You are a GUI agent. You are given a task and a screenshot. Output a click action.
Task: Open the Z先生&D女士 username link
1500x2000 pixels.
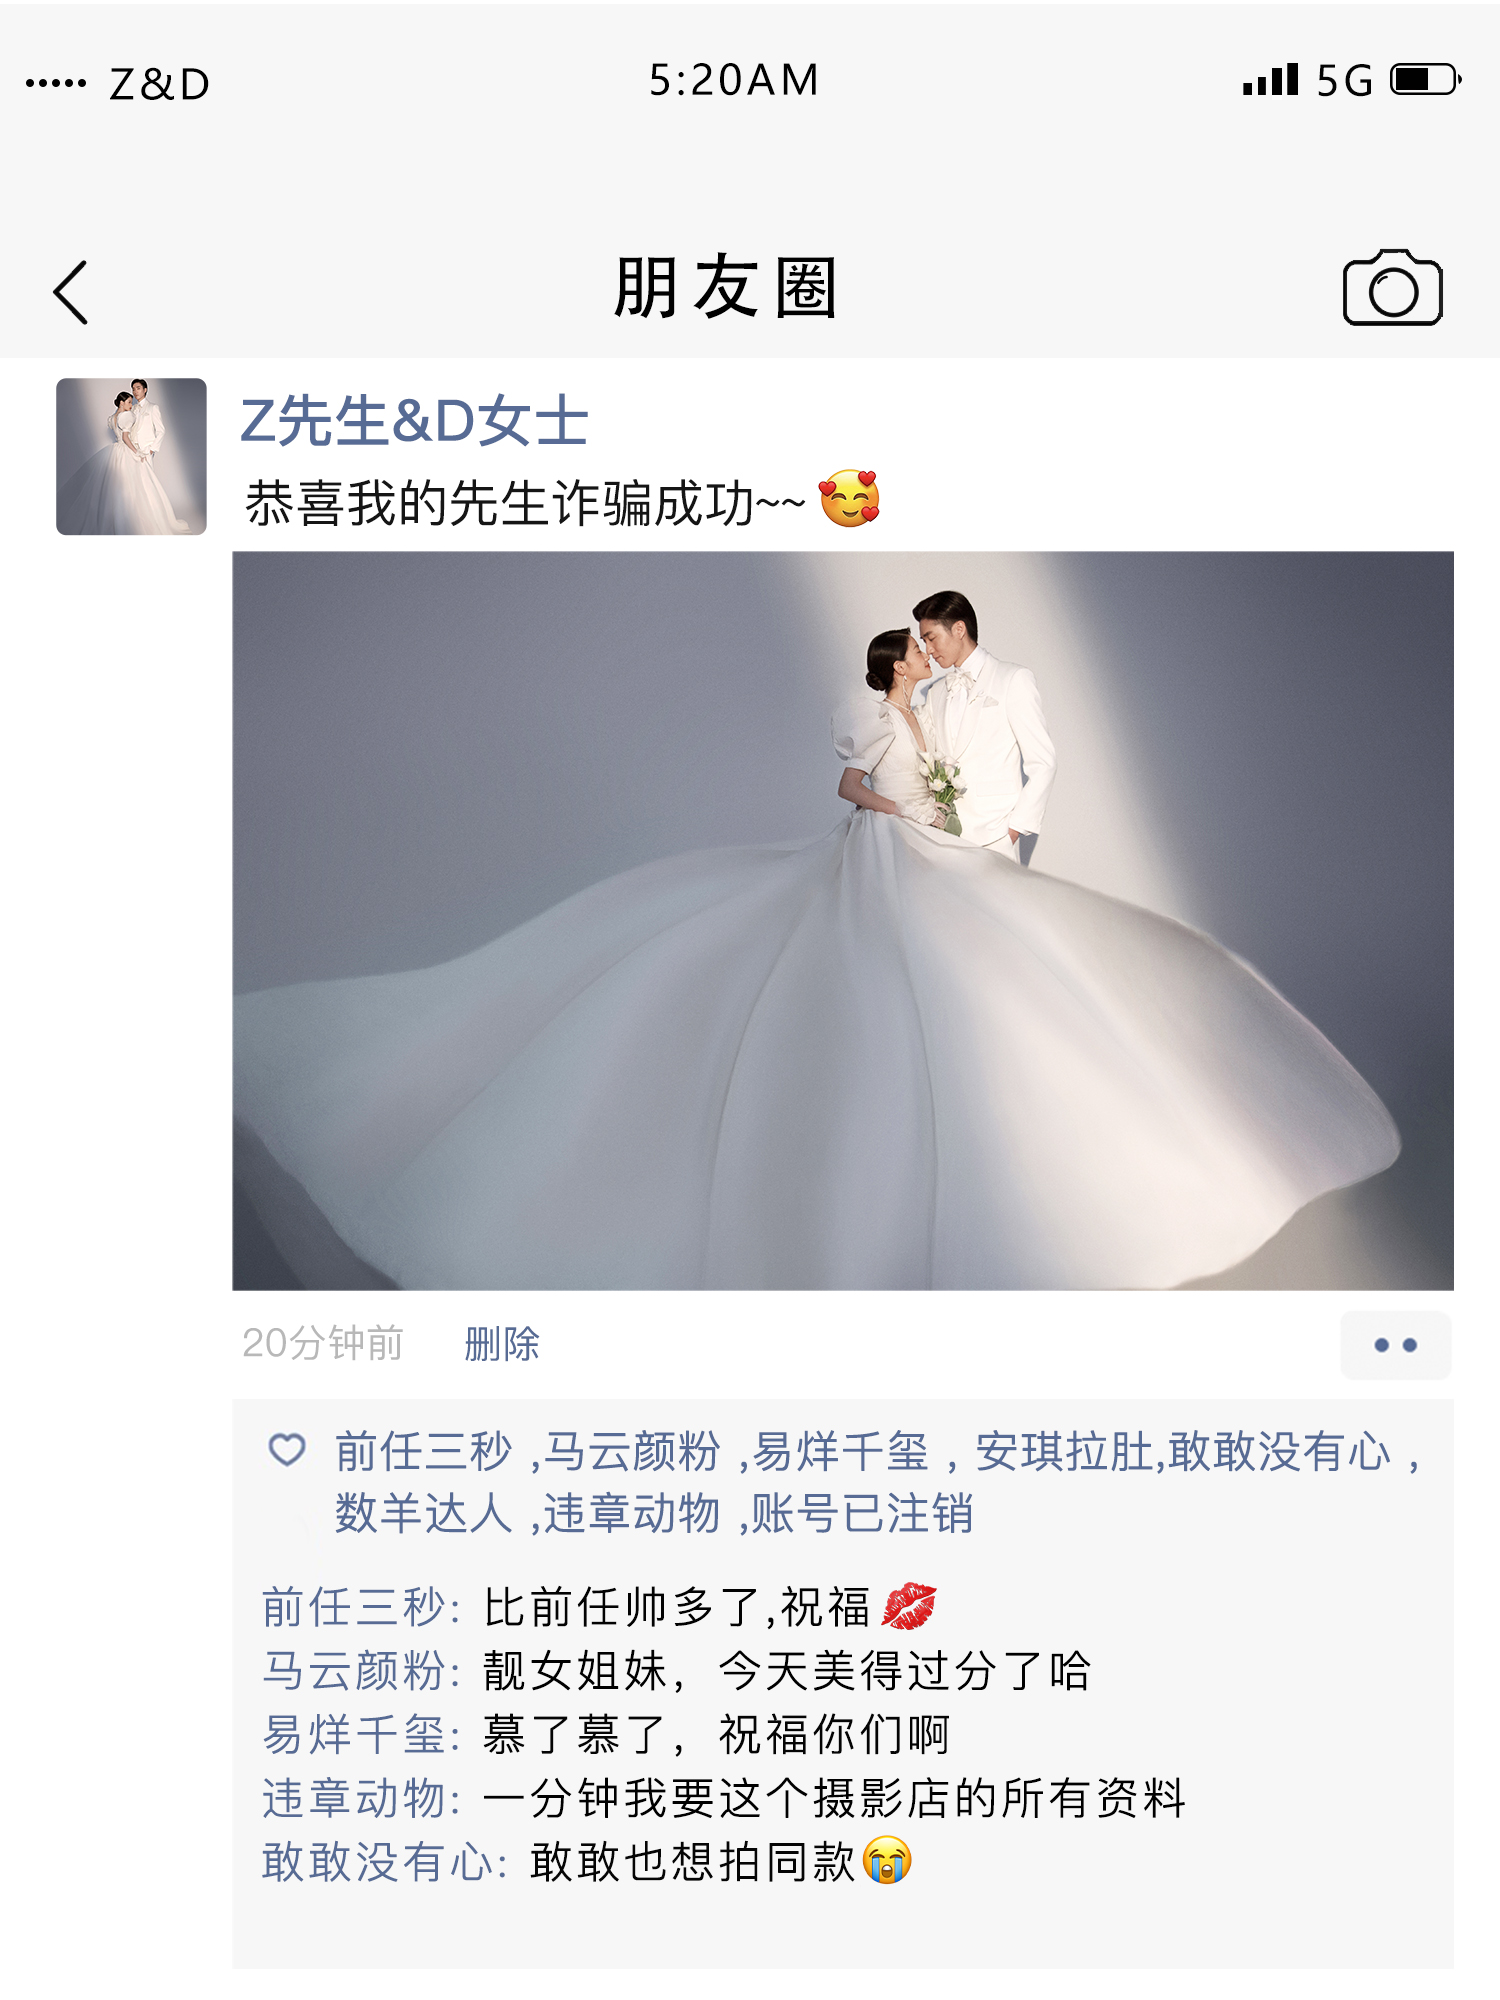414,420
